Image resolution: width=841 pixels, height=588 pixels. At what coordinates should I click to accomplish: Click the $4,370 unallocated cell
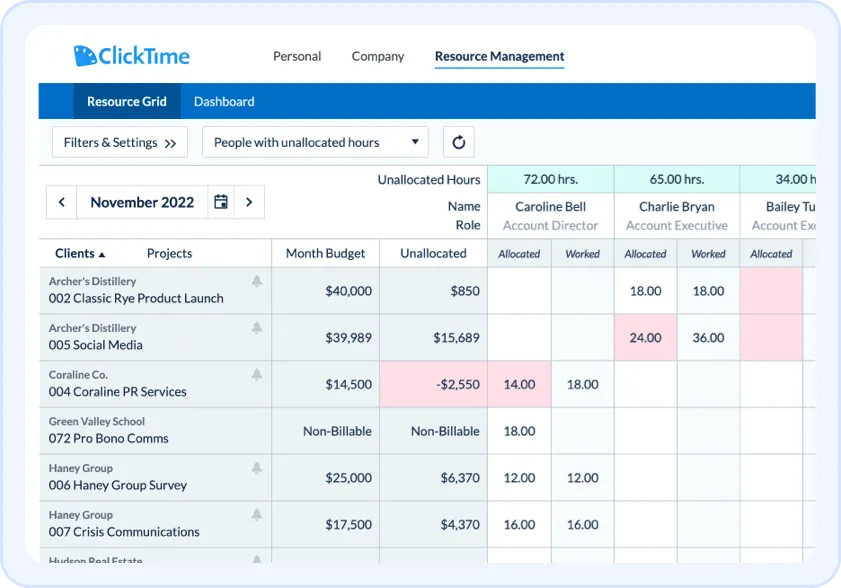click(x=433, y=524)
